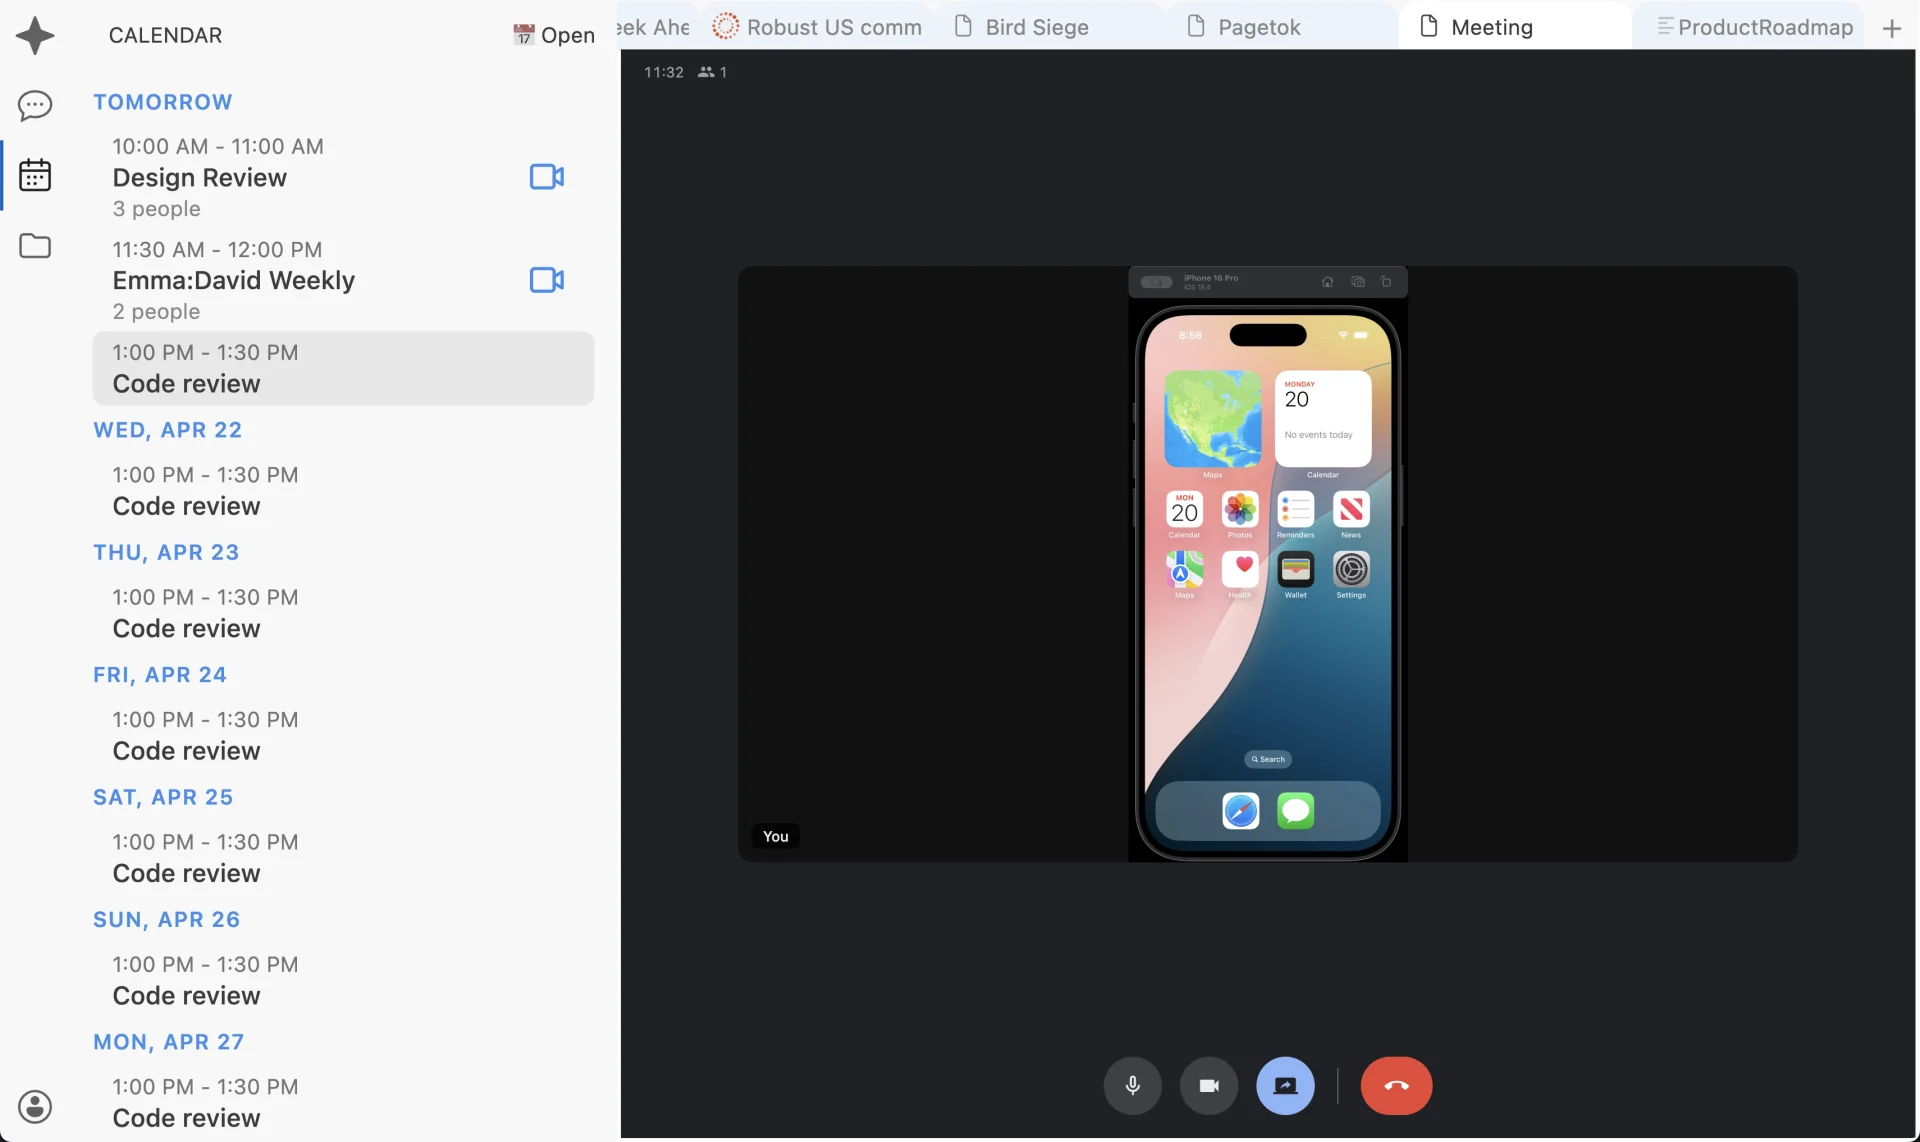Collapse the TOMORROW section
This screenshot has height=1142, width=1920.
click(x=162, y=101)
